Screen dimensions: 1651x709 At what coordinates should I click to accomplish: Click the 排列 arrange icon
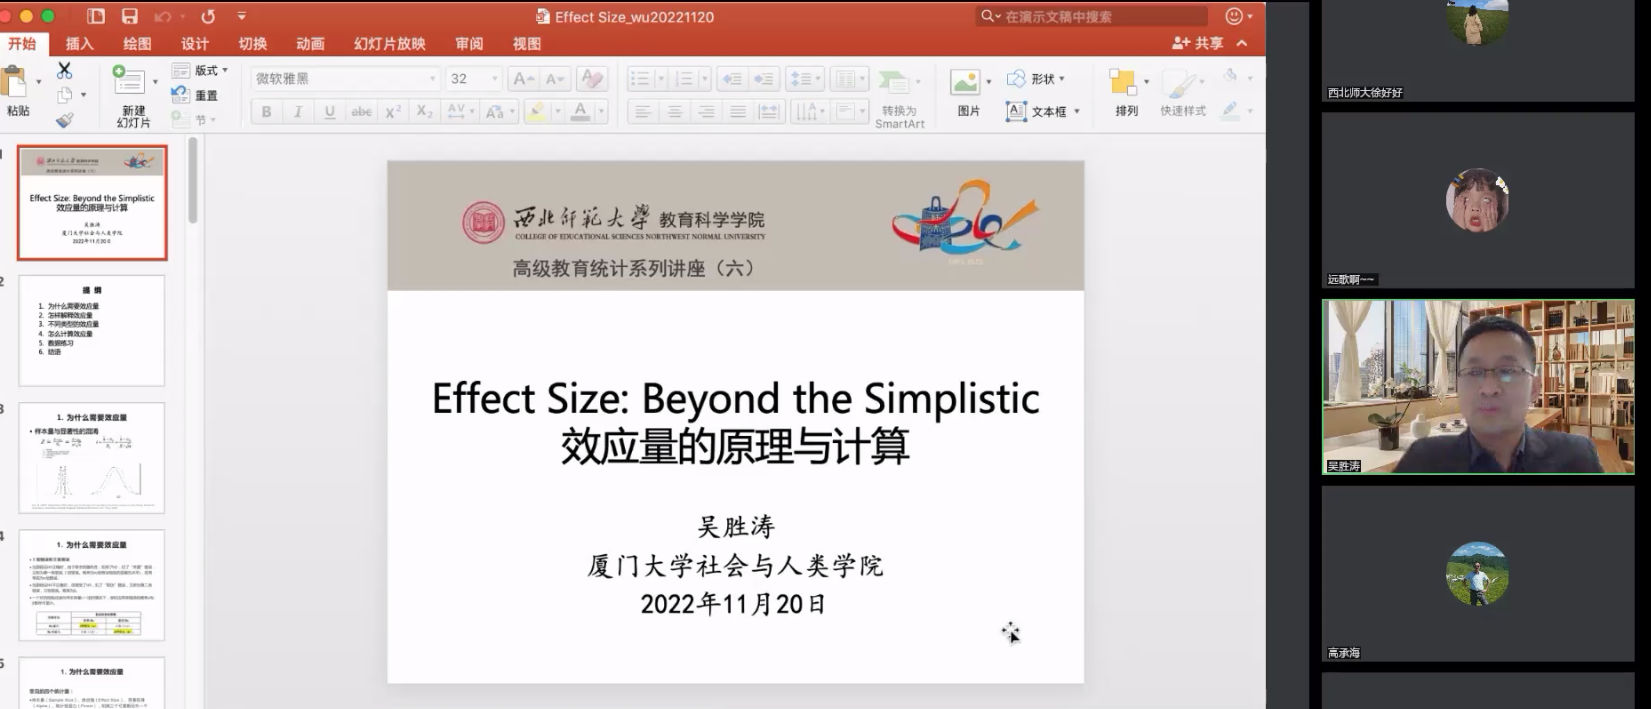[x=1124, y=84]
